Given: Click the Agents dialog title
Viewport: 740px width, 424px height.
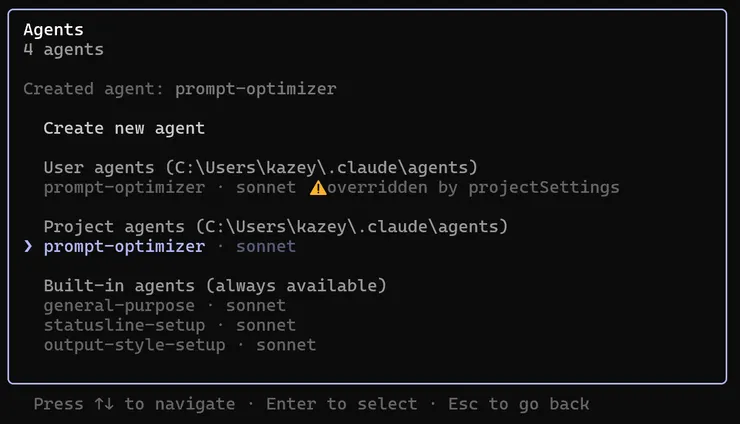Looking at the screenshot, I should tap(53, 30).
